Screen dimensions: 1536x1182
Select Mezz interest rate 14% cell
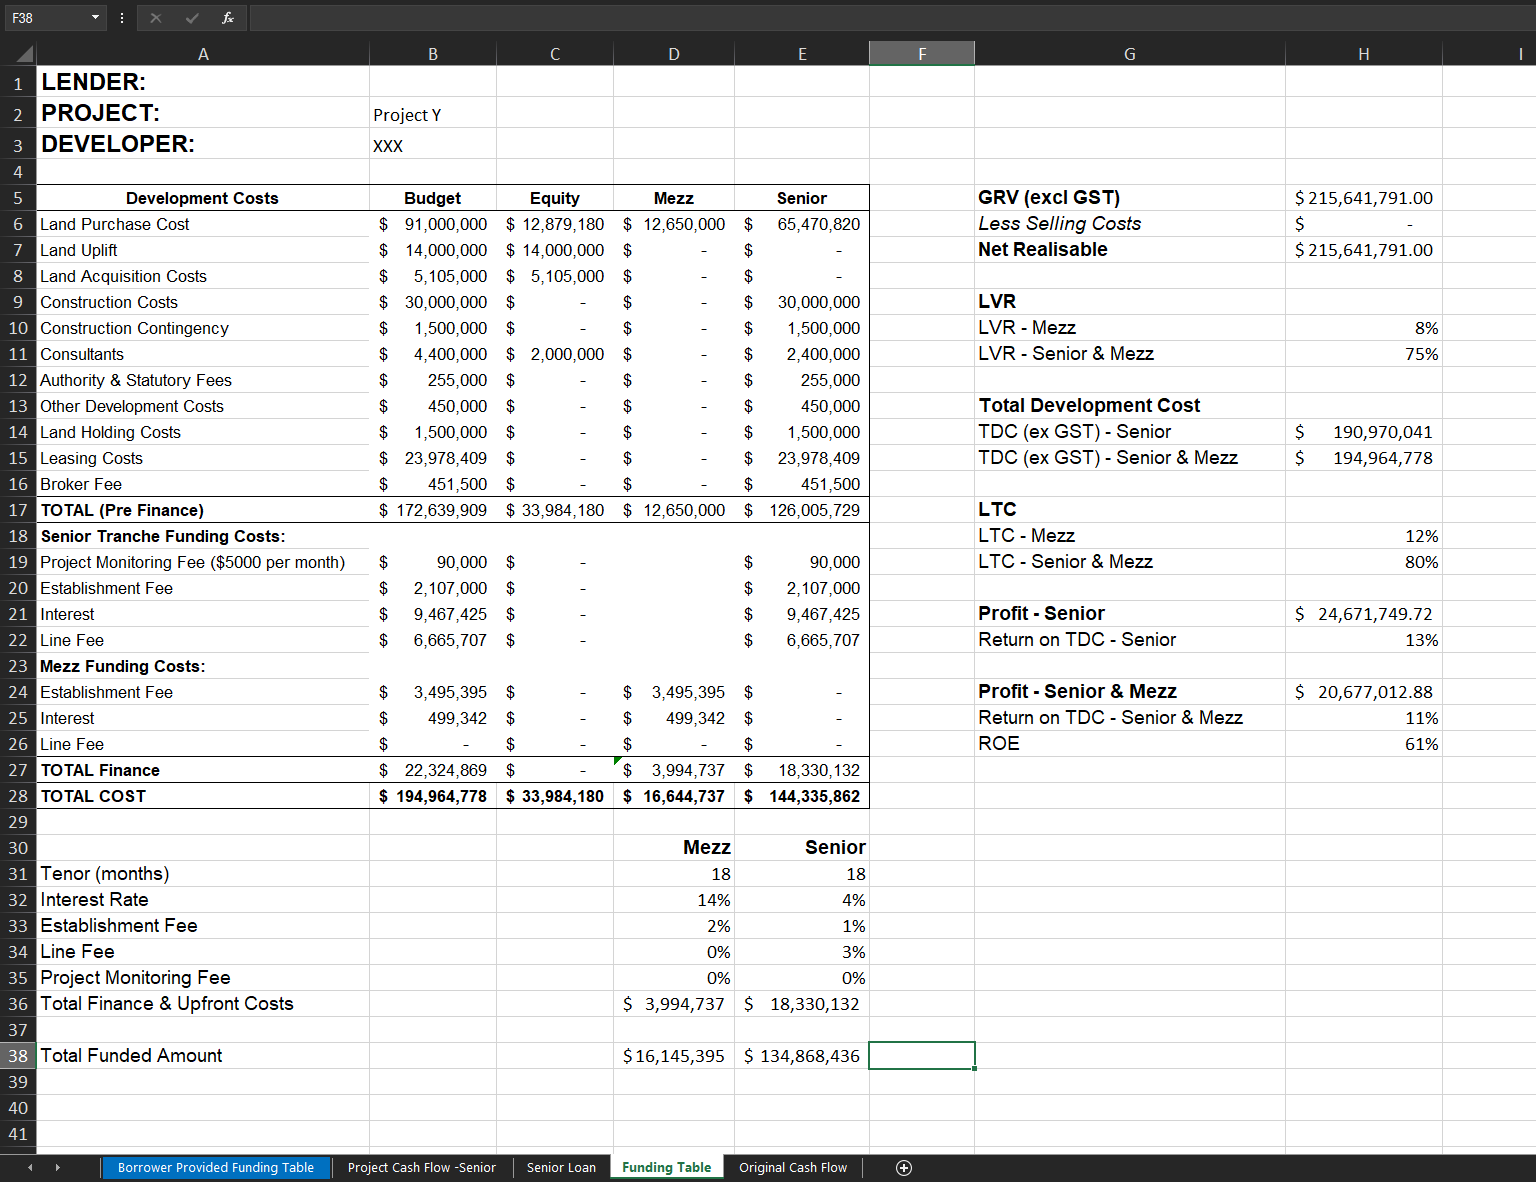click(674, 900)
